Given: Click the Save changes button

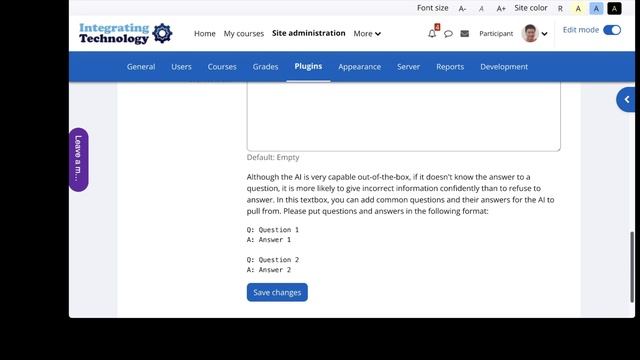Looking at the screenshot, I should (277, 292).
